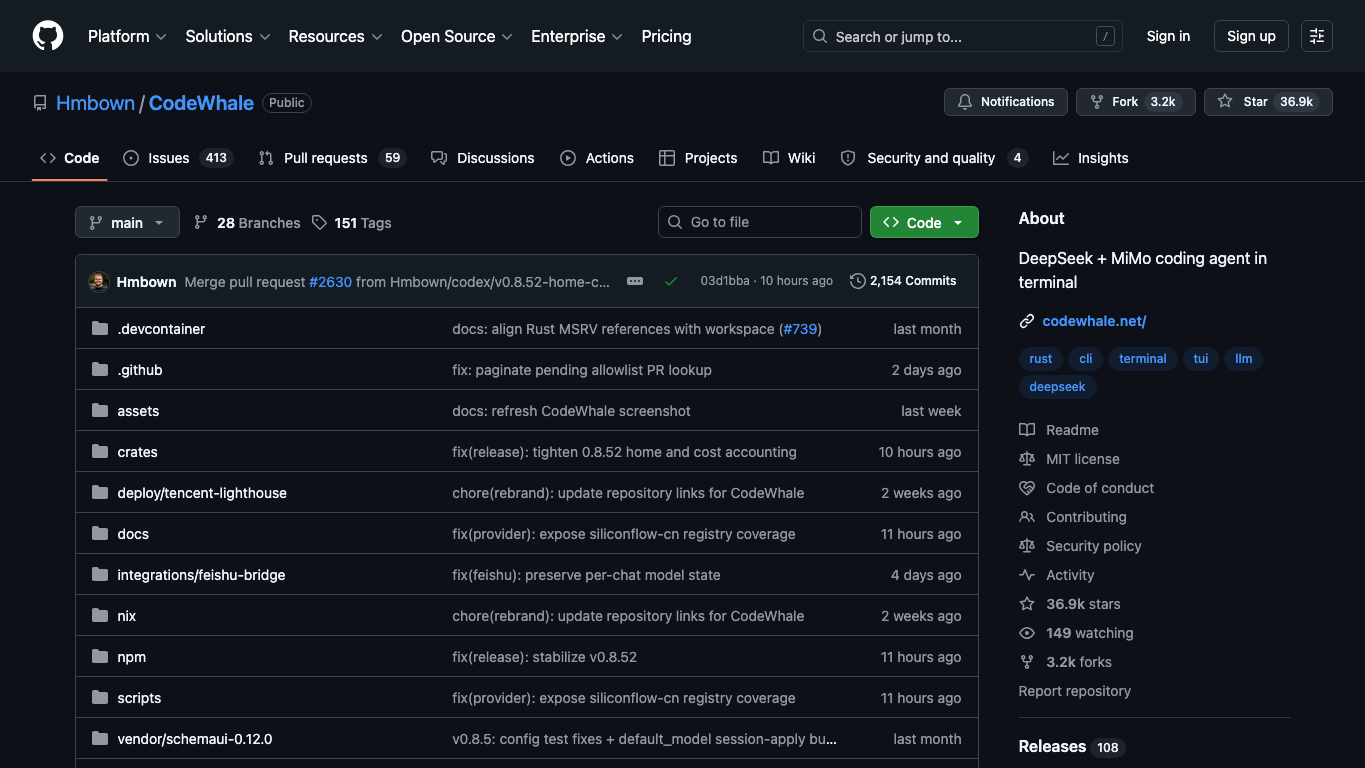Open the Projects tab
Screen dimensions: 1365x768
click(x=698, y=158)
